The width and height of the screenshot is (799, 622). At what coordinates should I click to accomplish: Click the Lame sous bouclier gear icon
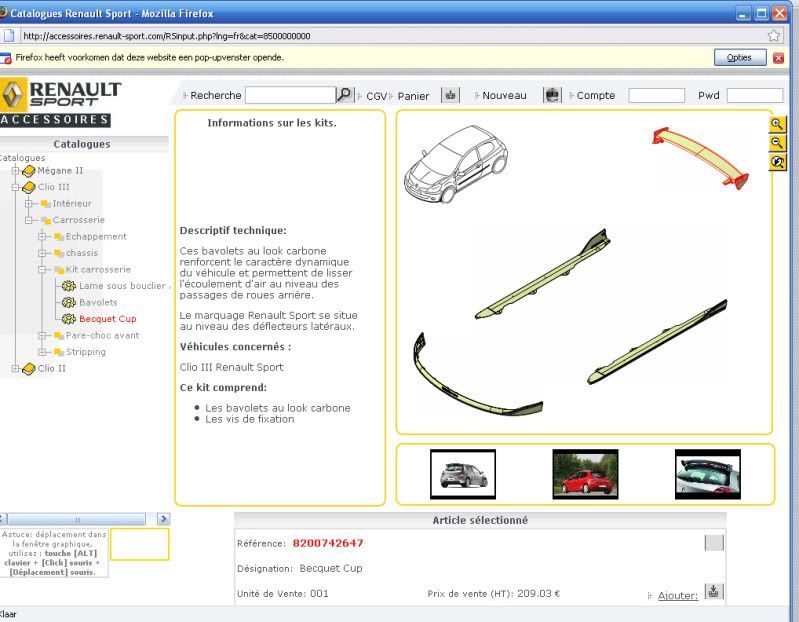point(69,286)
